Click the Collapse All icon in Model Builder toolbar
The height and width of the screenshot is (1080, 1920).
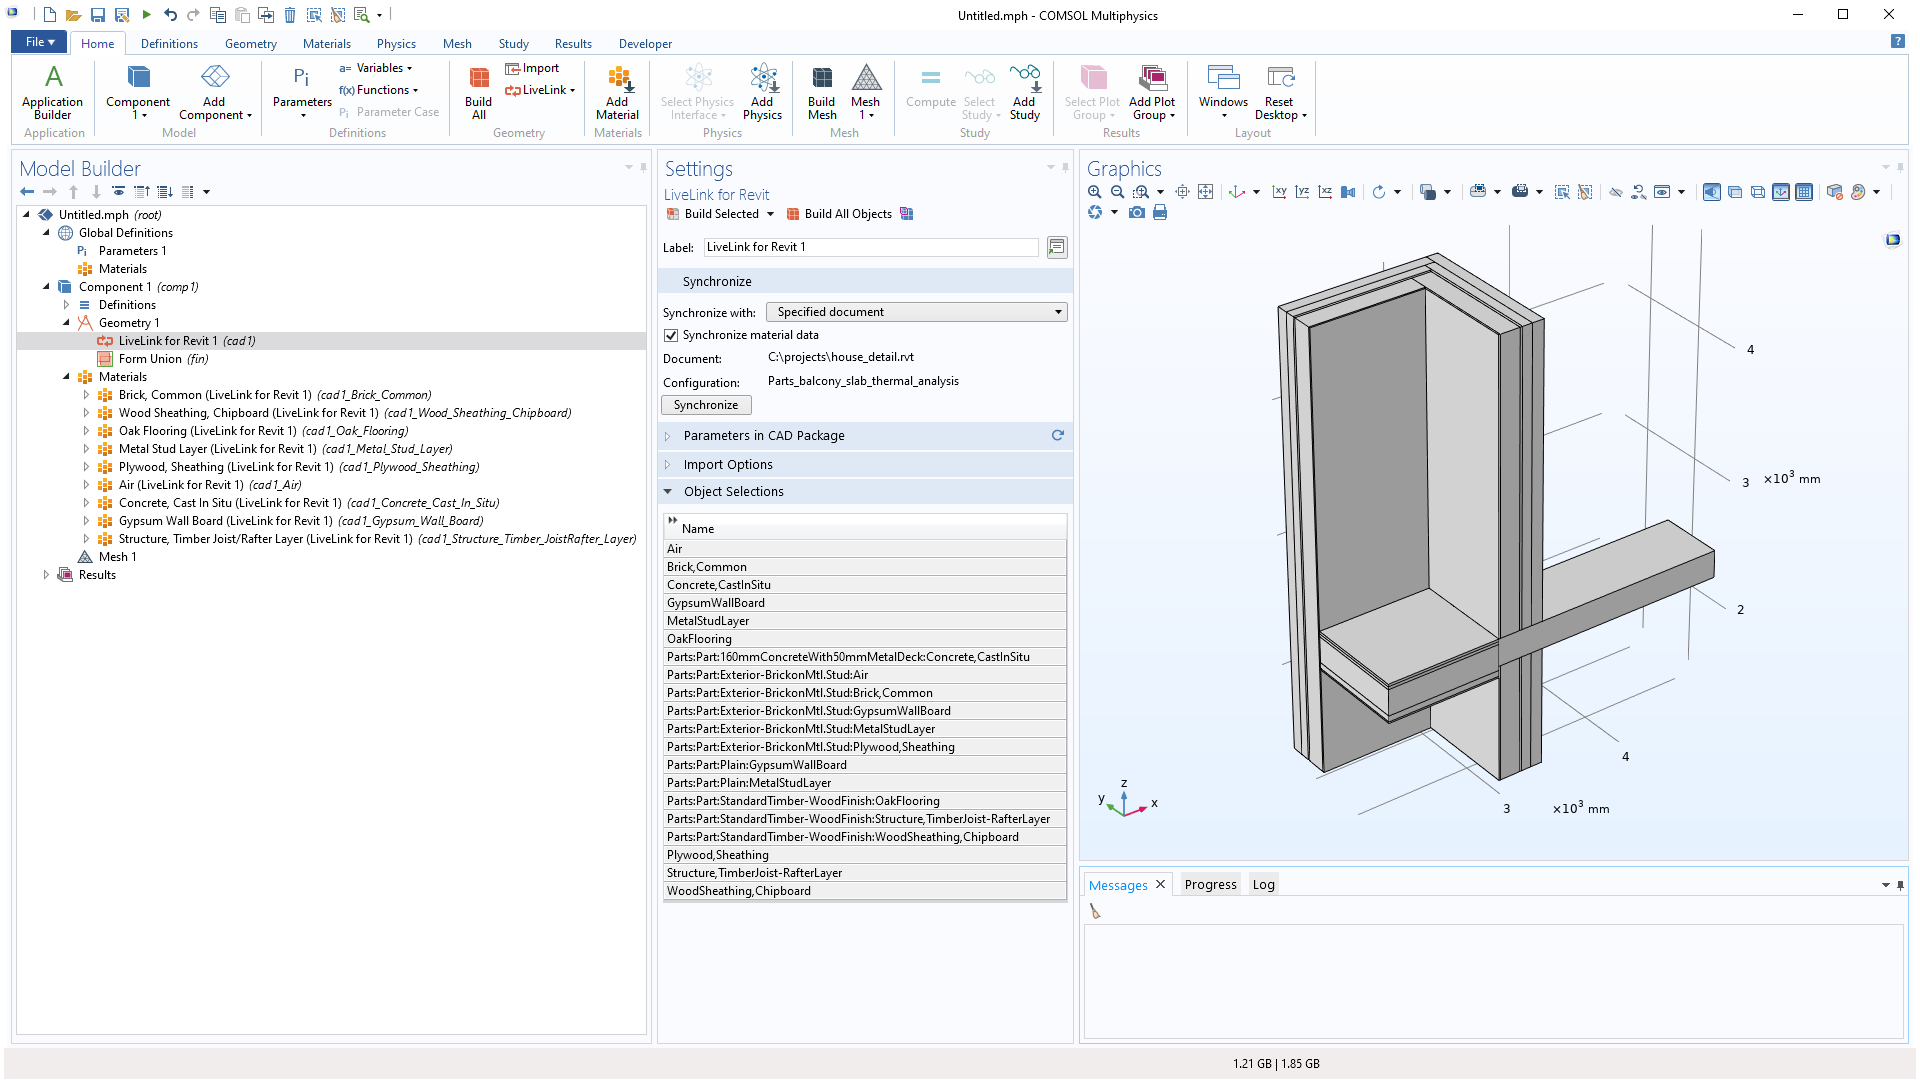point(142,191)
